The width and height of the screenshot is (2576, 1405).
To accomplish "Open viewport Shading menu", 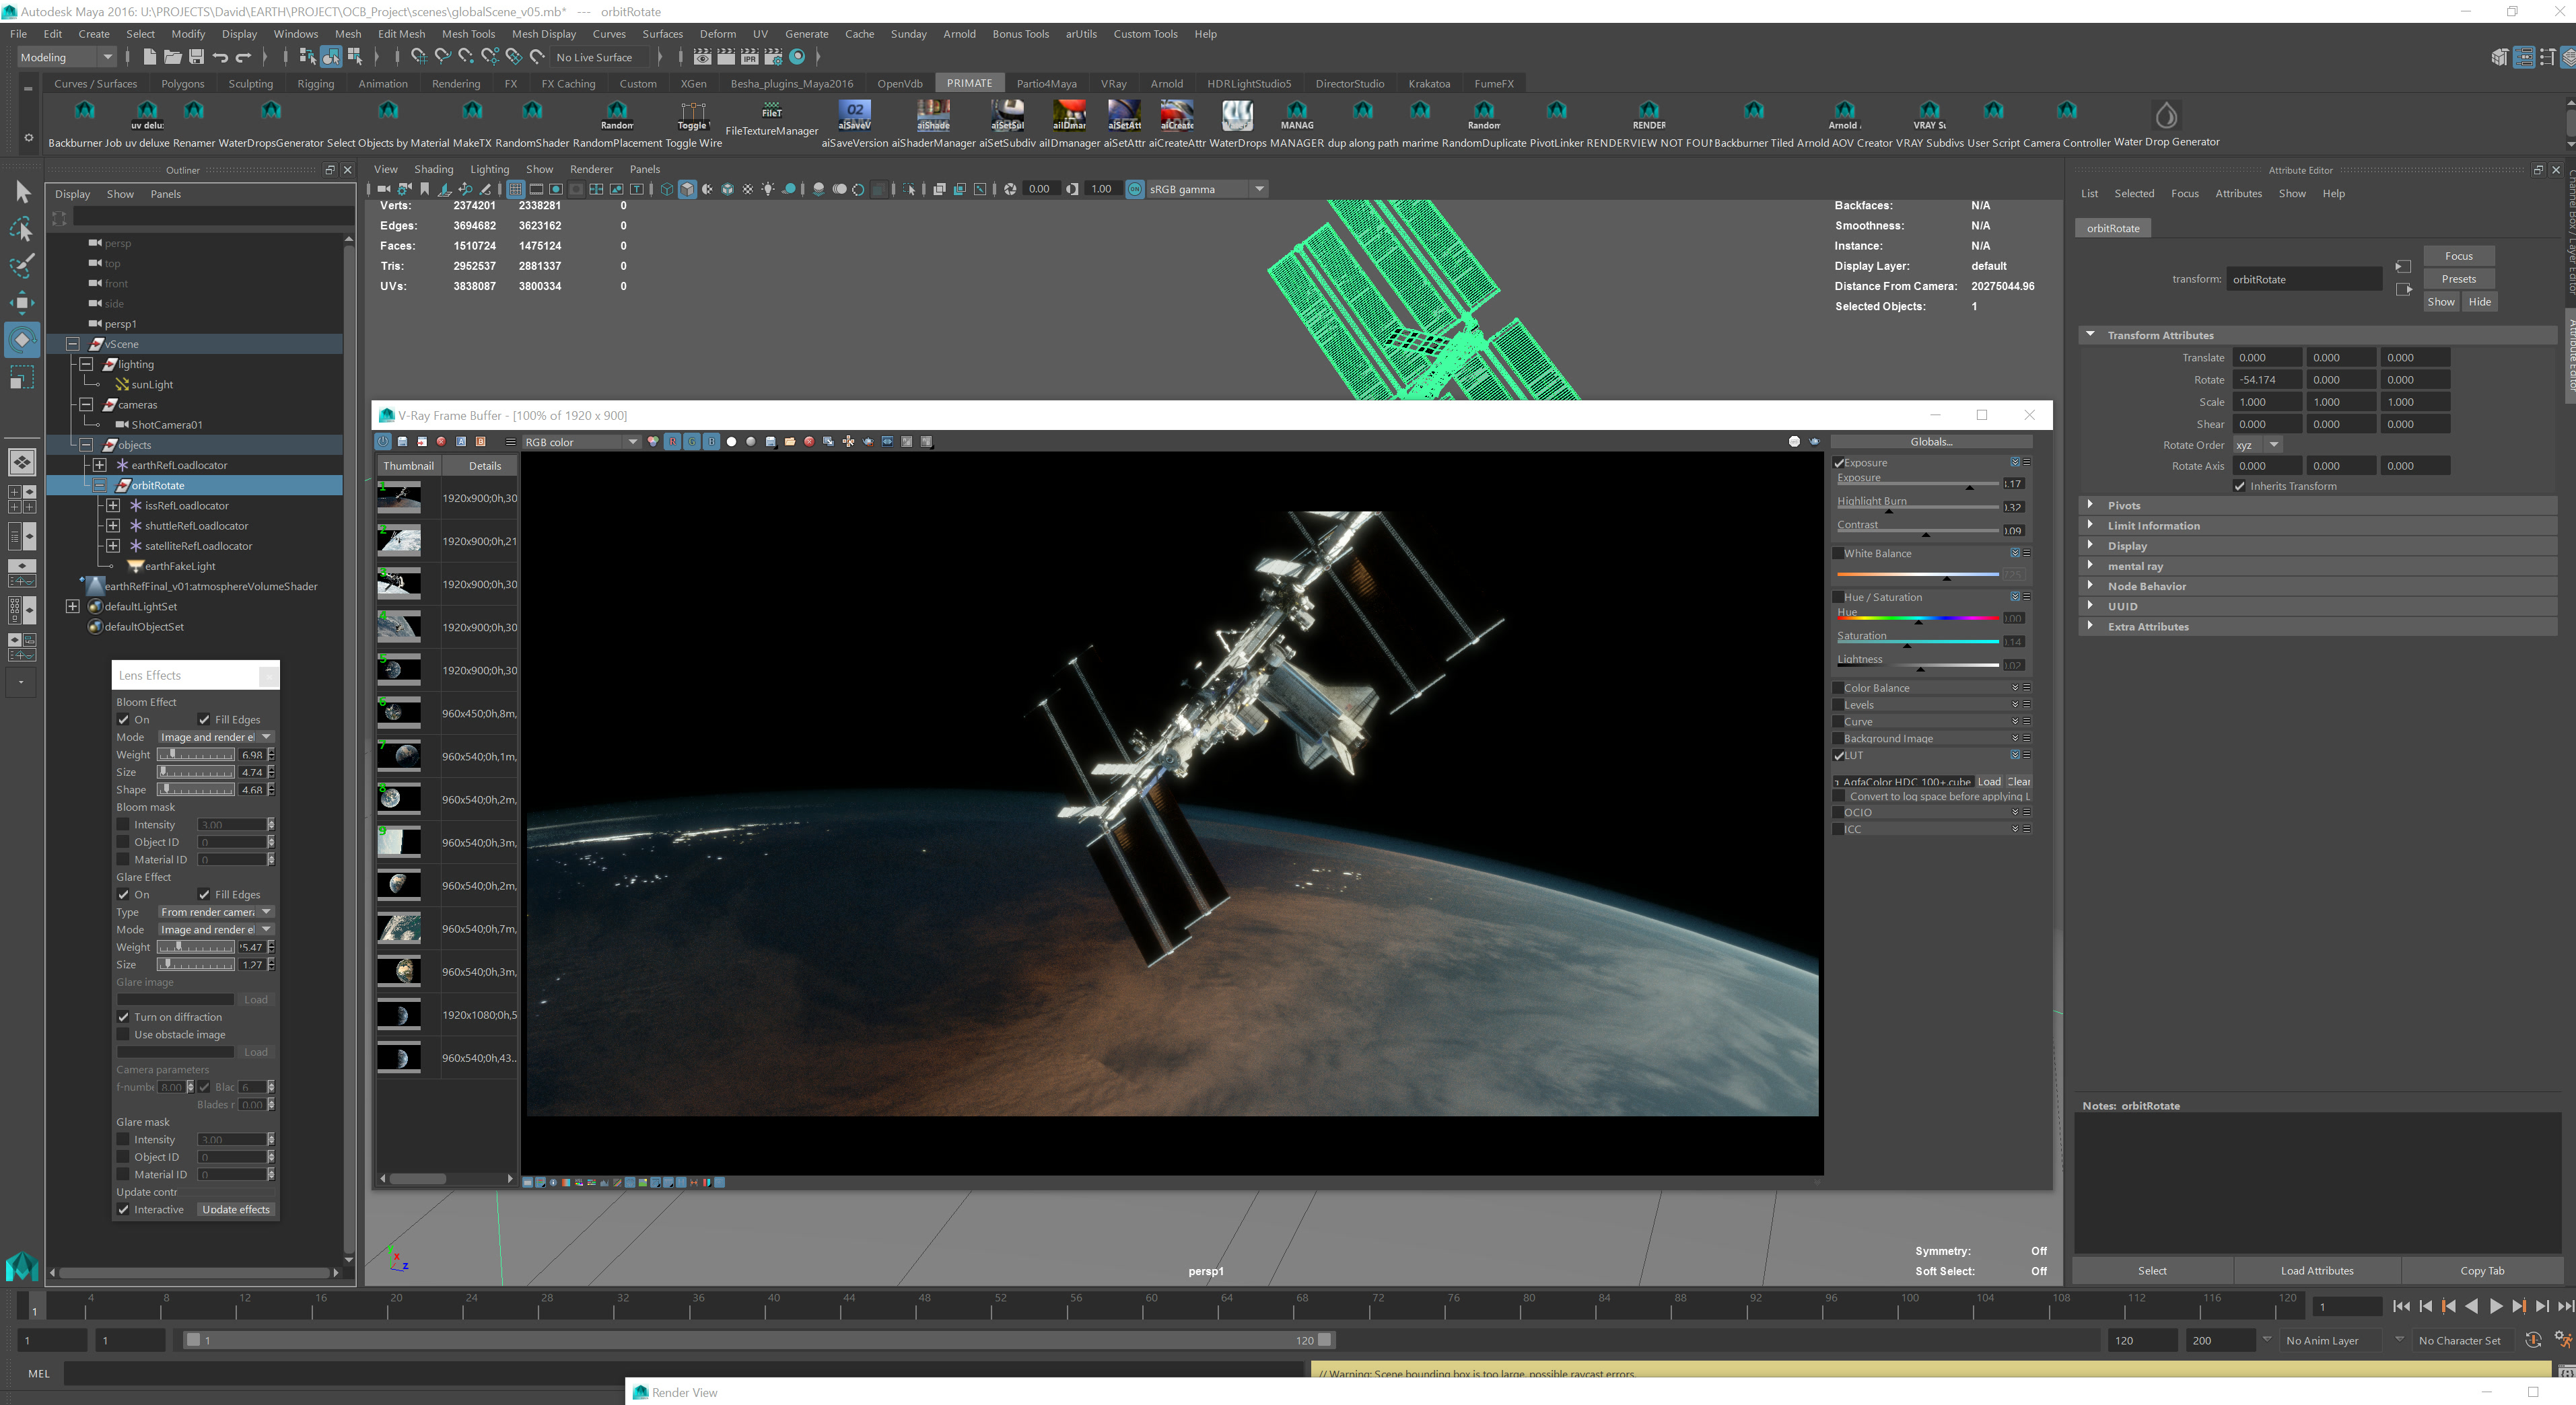I will [x=433, y=169].
